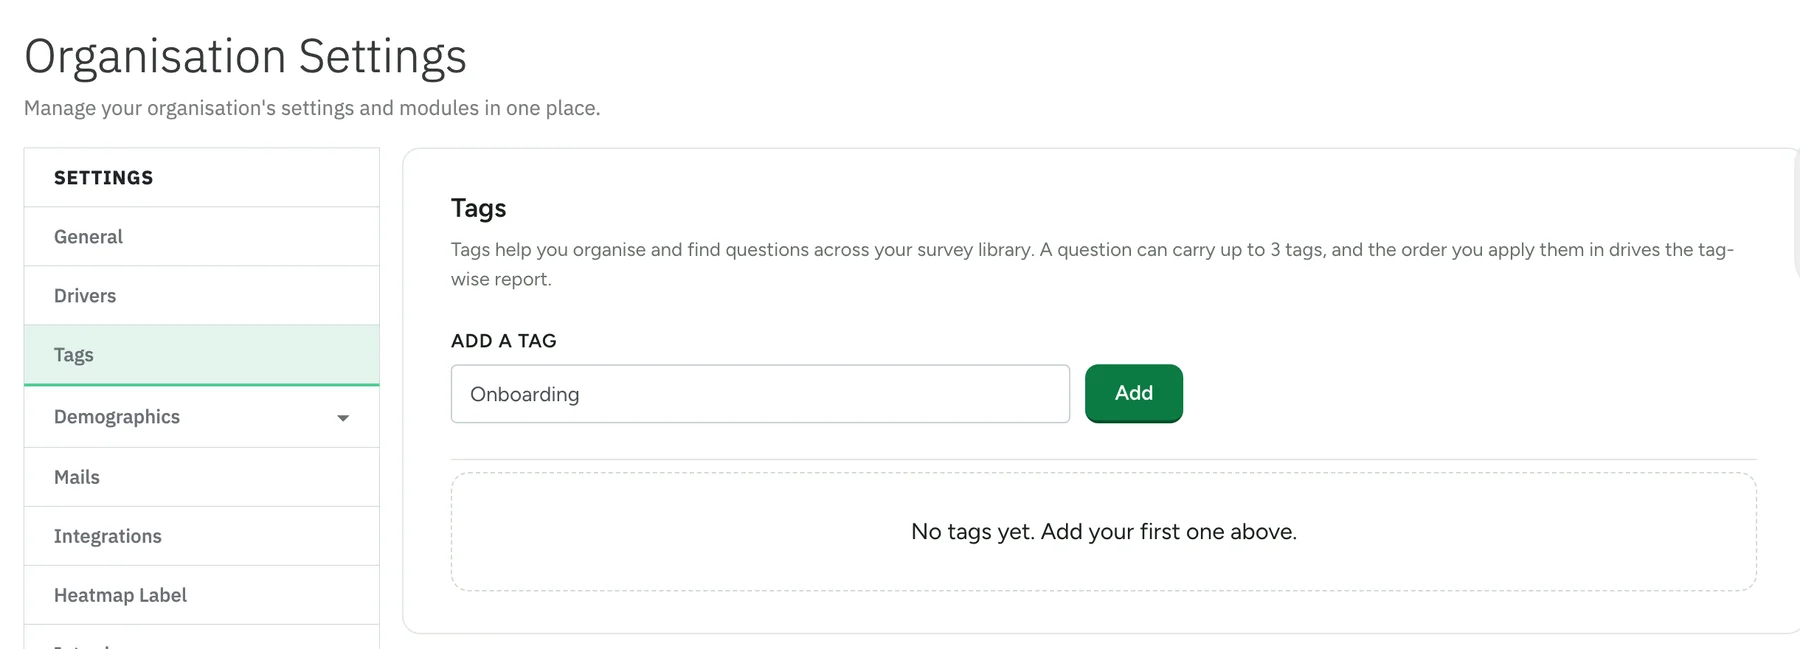Viewport: 1800px width, 649px height.
Task: Click the tags description paragraph
Action: pyautogui.click(x=1092, y=264)
